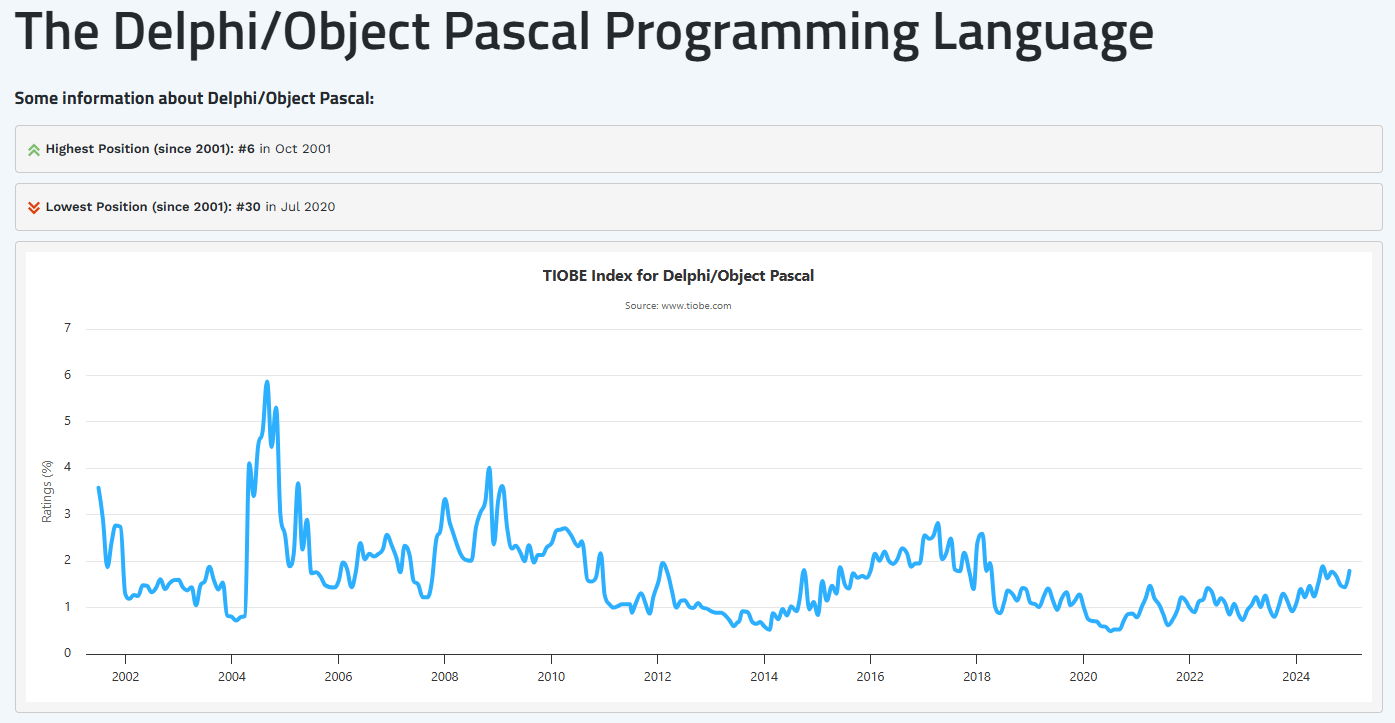Click the 7 label on the y-axis
The width and height of the screenshot is (1395, 723).
coord(67,328)
